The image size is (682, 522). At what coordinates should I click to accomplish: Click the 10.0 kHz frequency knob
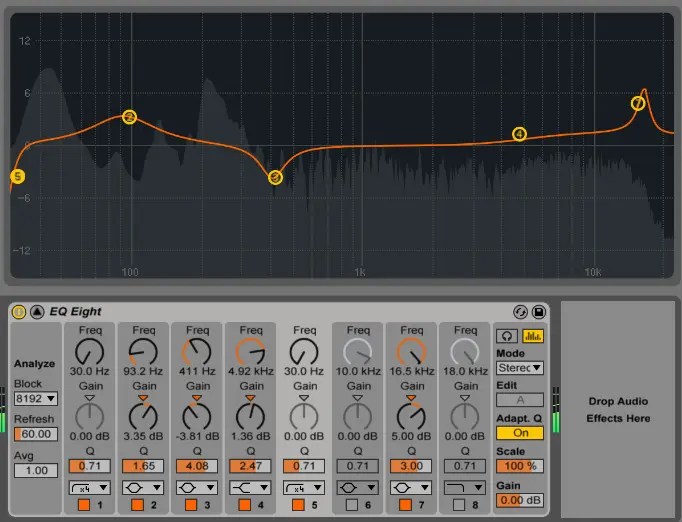click(358, 352)
